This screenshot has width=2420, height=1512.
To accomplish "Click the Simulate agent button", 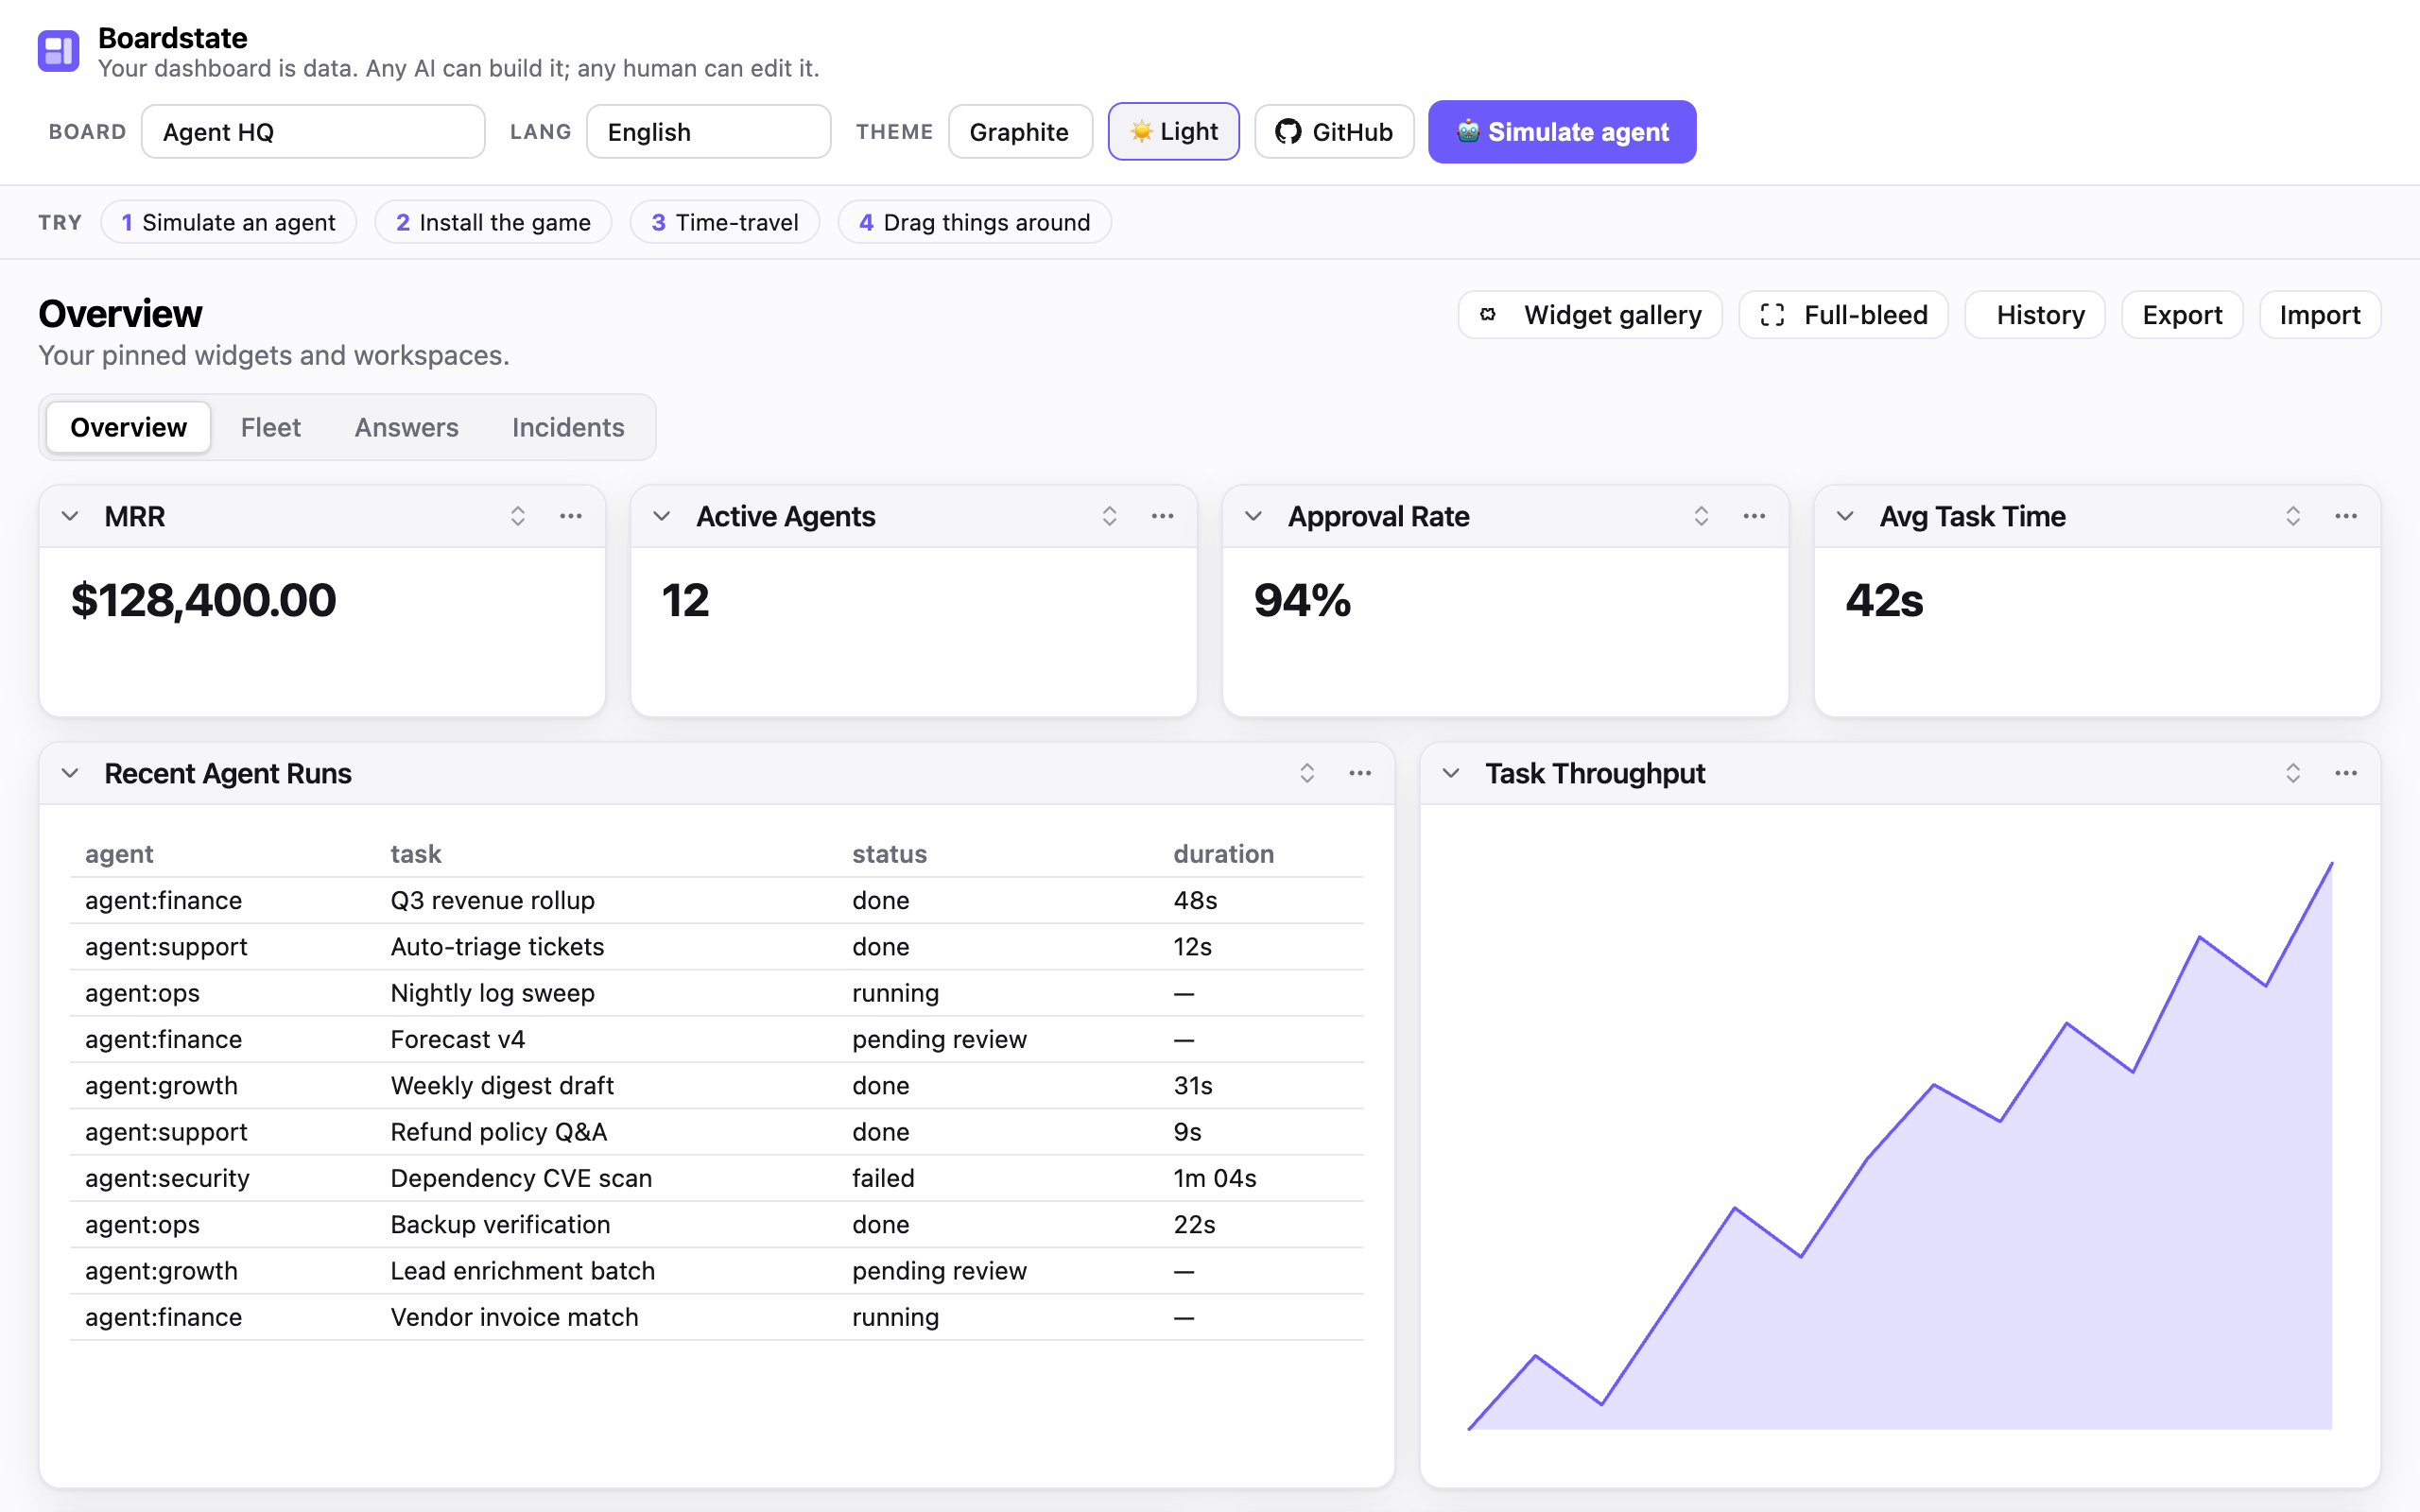I will click(x=1562, y=132).
